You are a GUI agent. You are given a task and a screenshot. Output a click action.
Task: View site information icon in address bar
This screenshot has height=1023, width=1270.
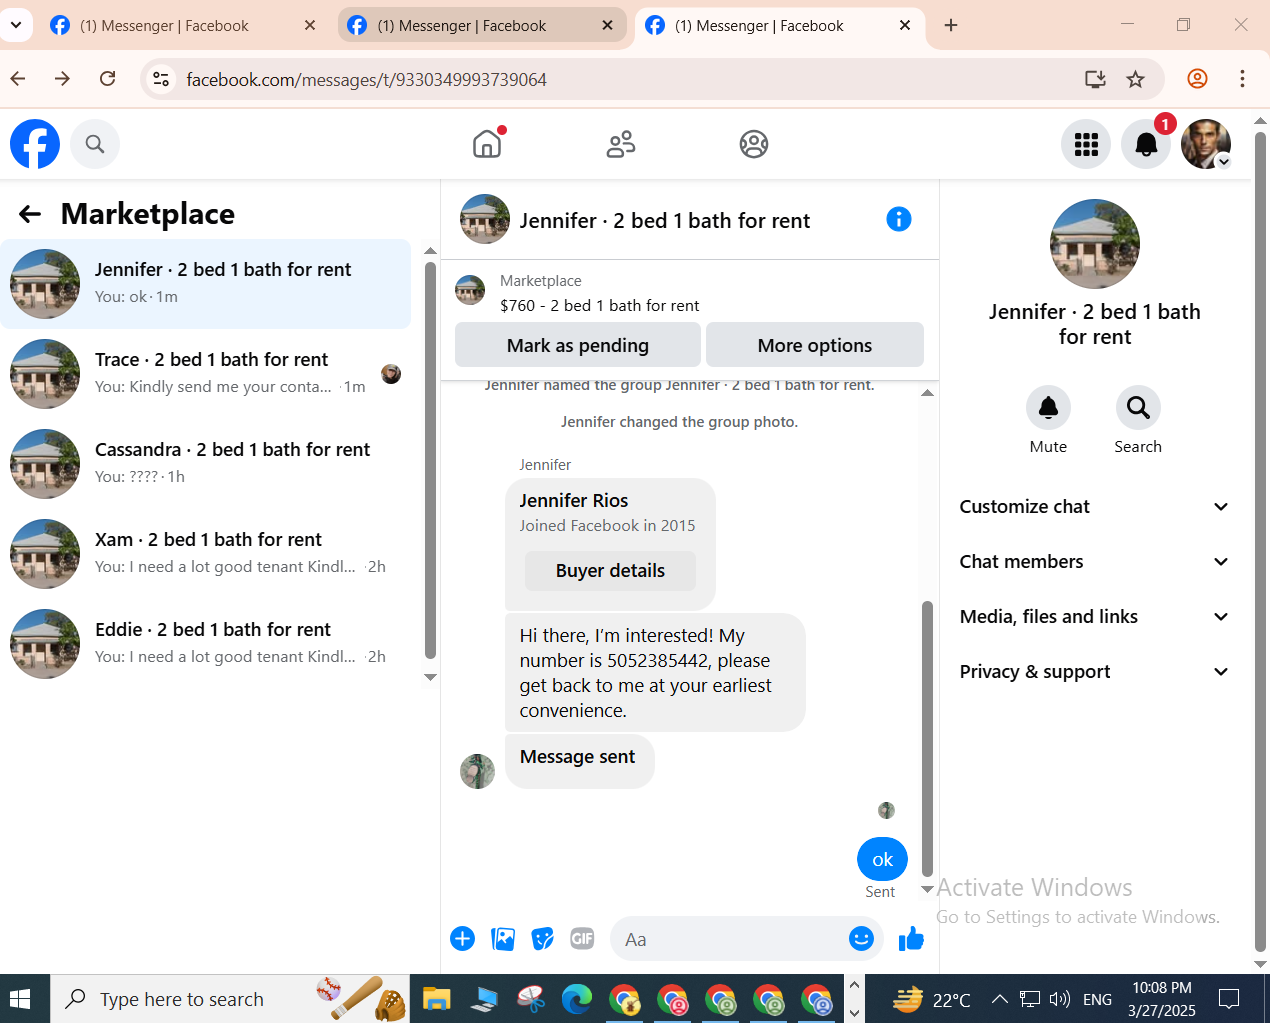pyautogui.click(x=161, y=79)
